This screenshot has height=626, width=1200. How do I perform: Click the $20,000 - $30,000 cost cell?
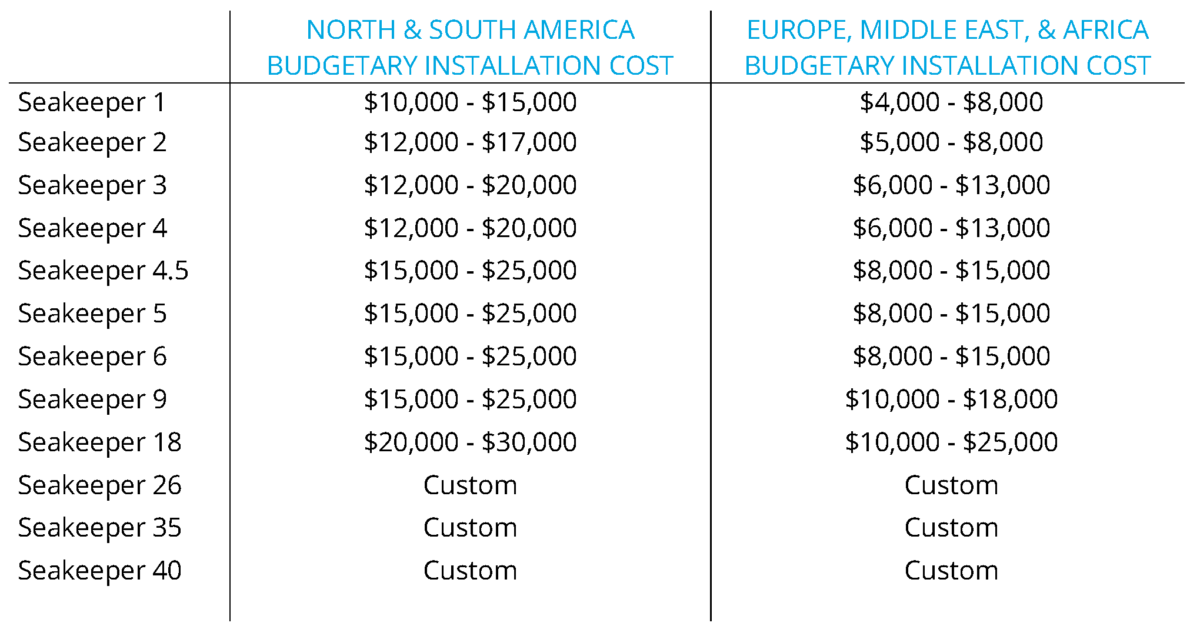470,442
